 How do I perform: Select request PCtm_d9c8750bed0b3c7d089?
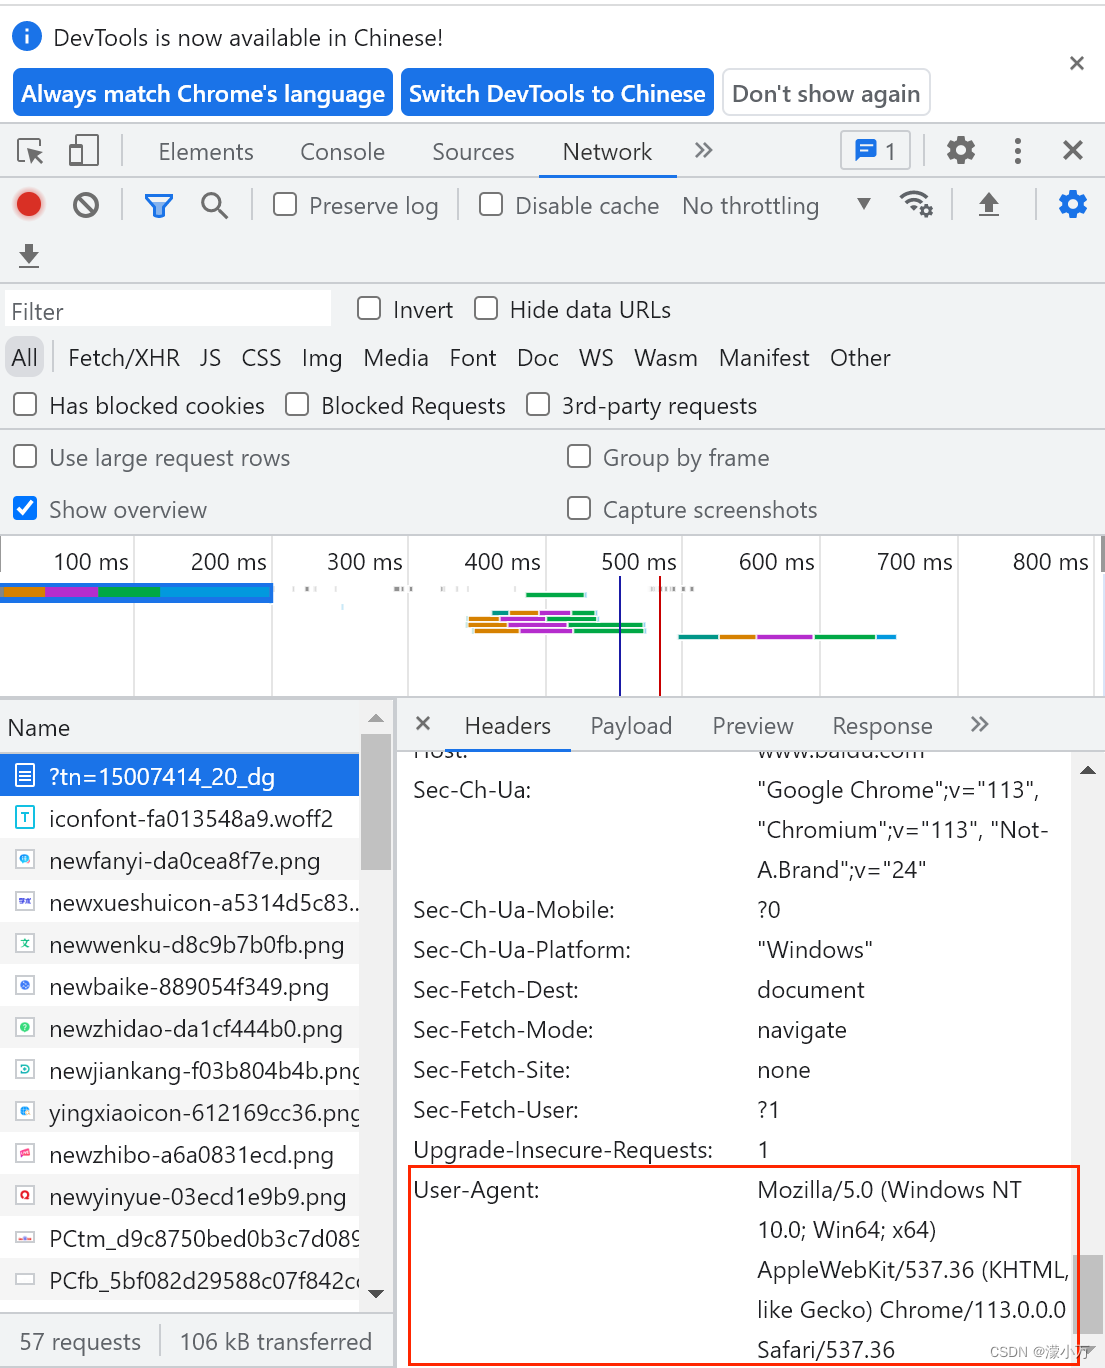pyautogui.click(x=180, y=1238)
